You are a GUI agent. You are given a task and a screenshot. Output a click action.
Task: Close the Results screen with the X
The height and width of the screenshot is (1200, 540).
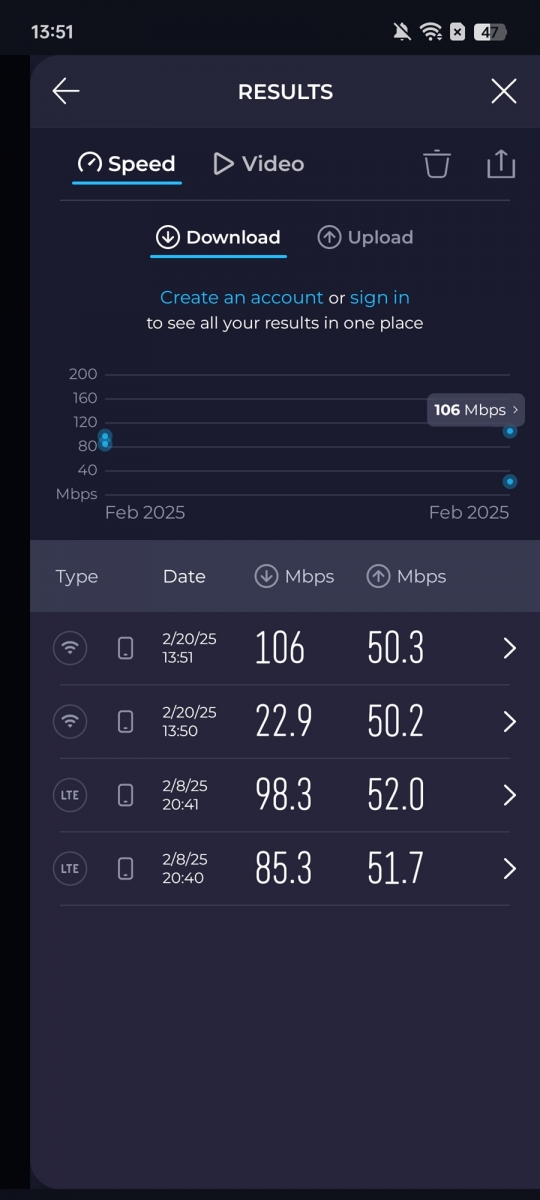[504, 92]
